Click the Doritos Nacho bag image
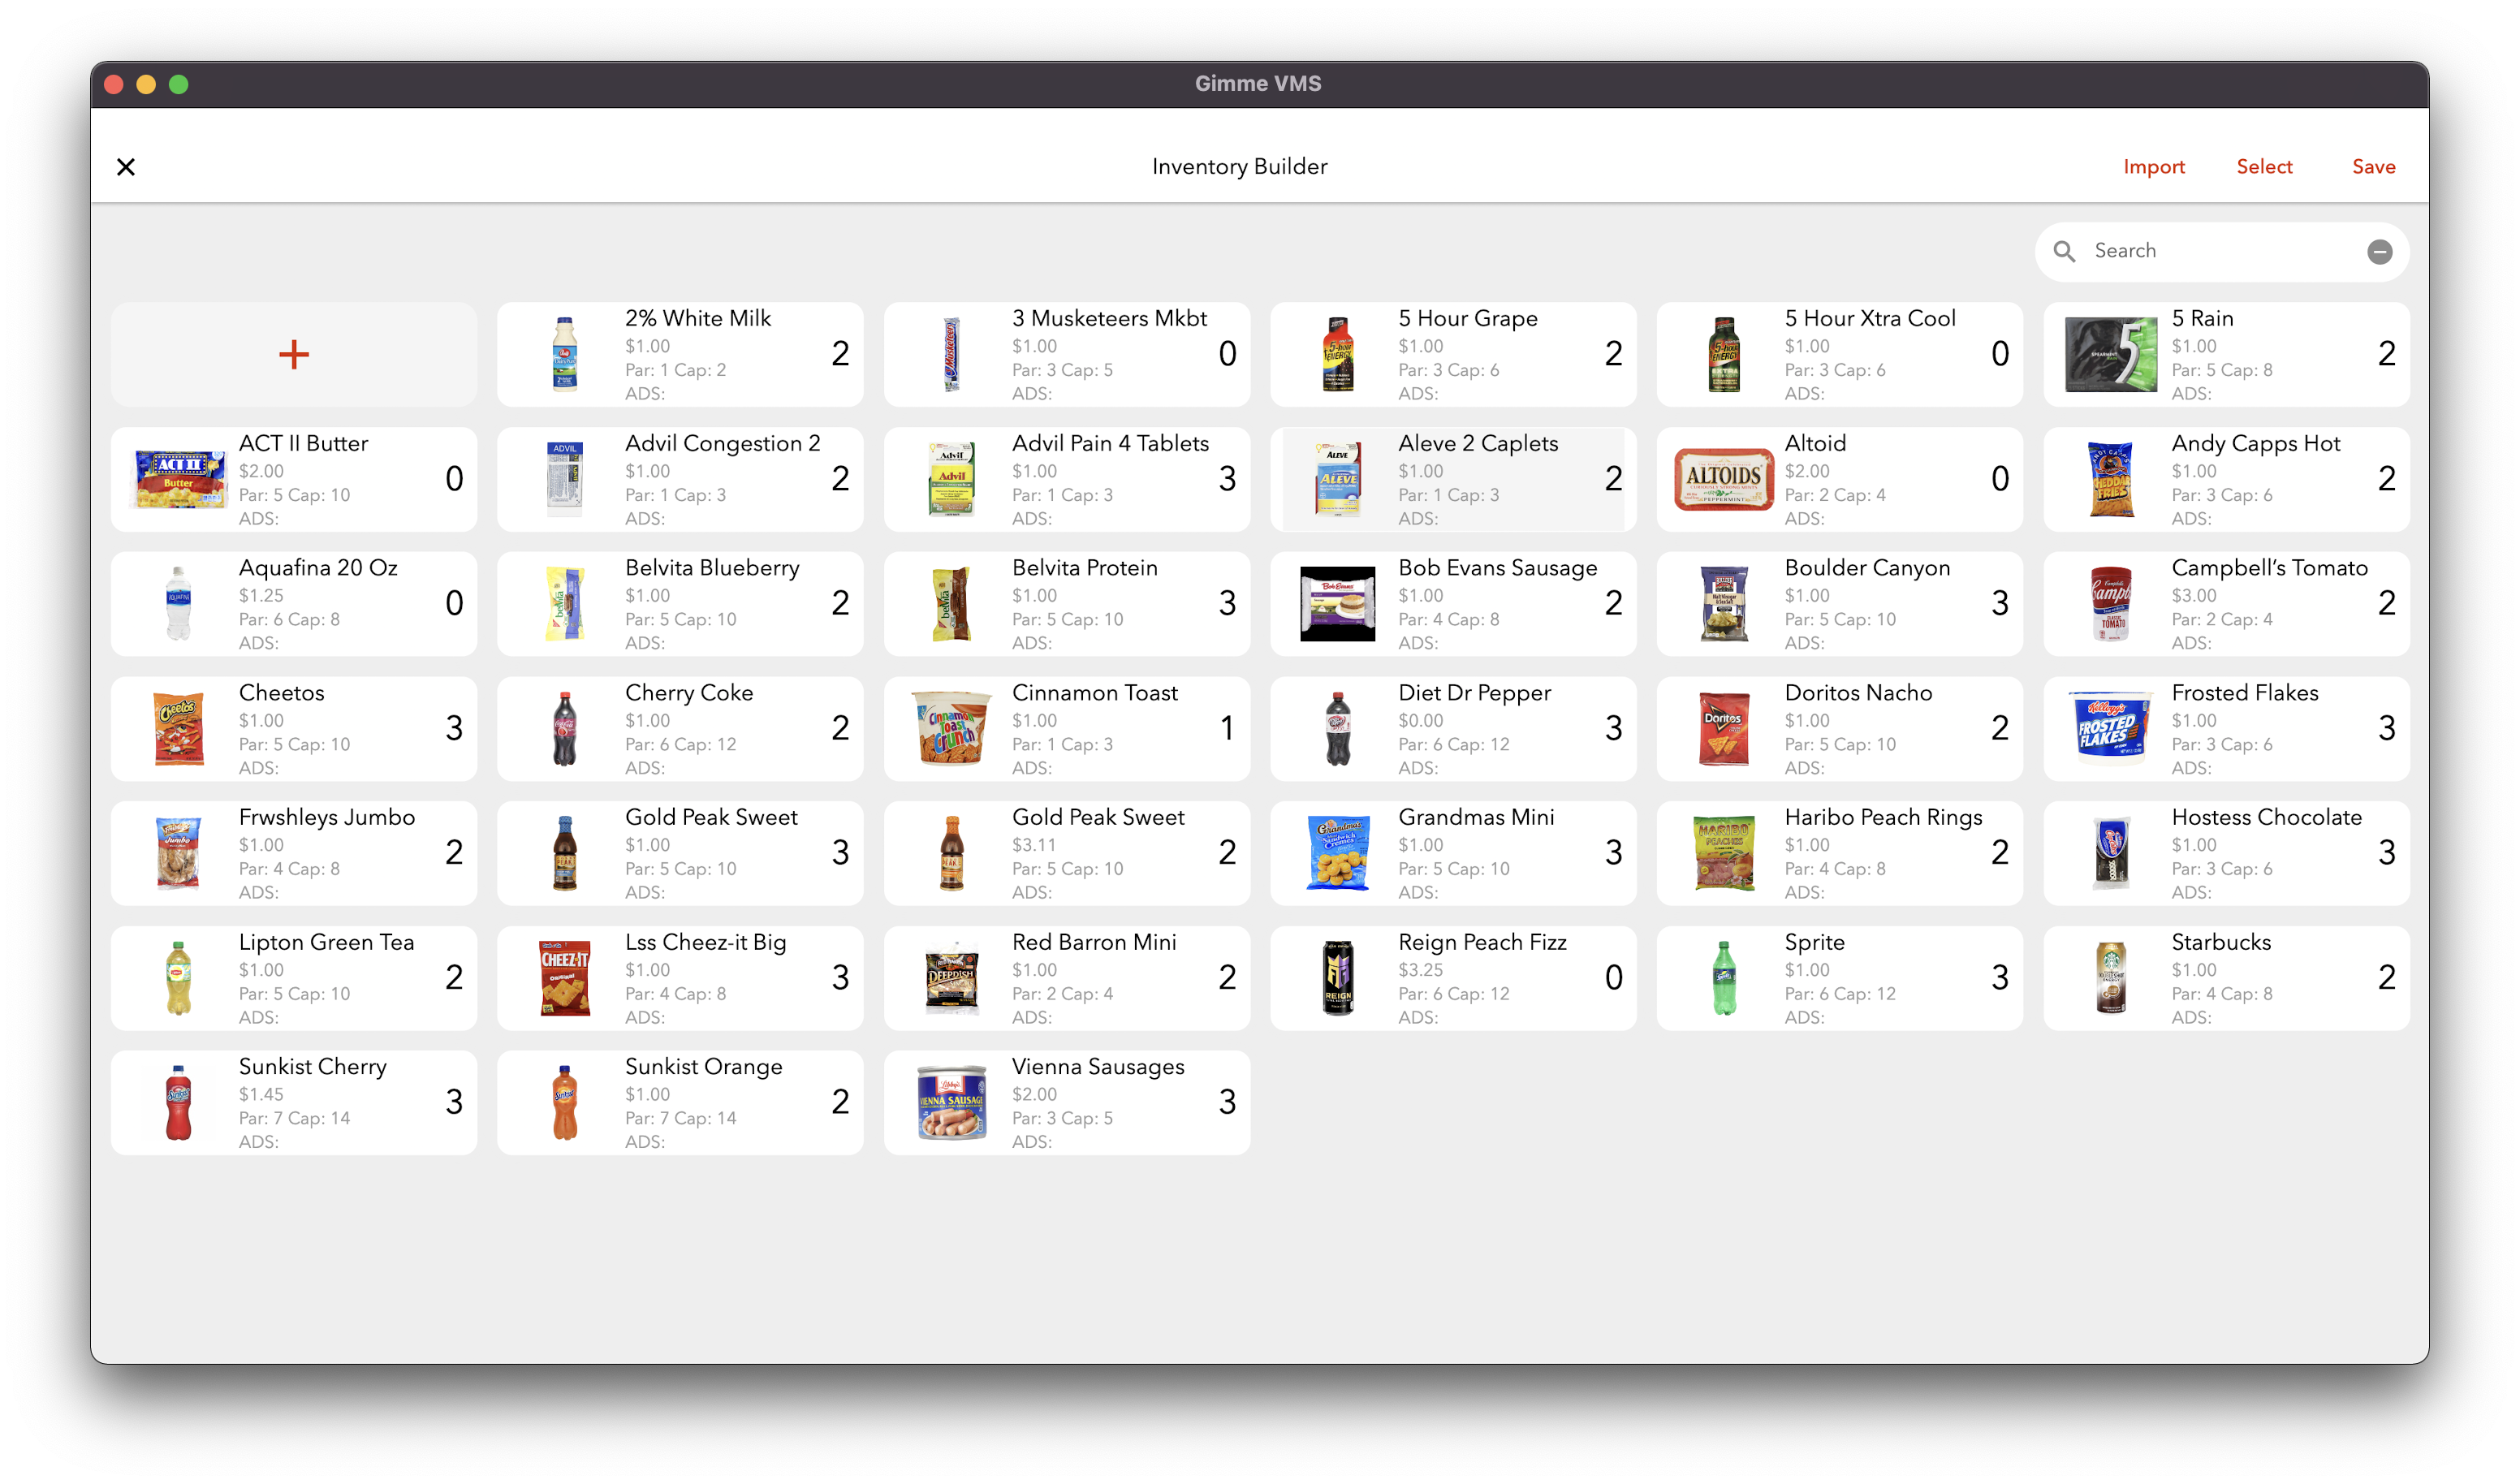The width and height of the screenshot is (2520, 1484). coord(1724,728)
